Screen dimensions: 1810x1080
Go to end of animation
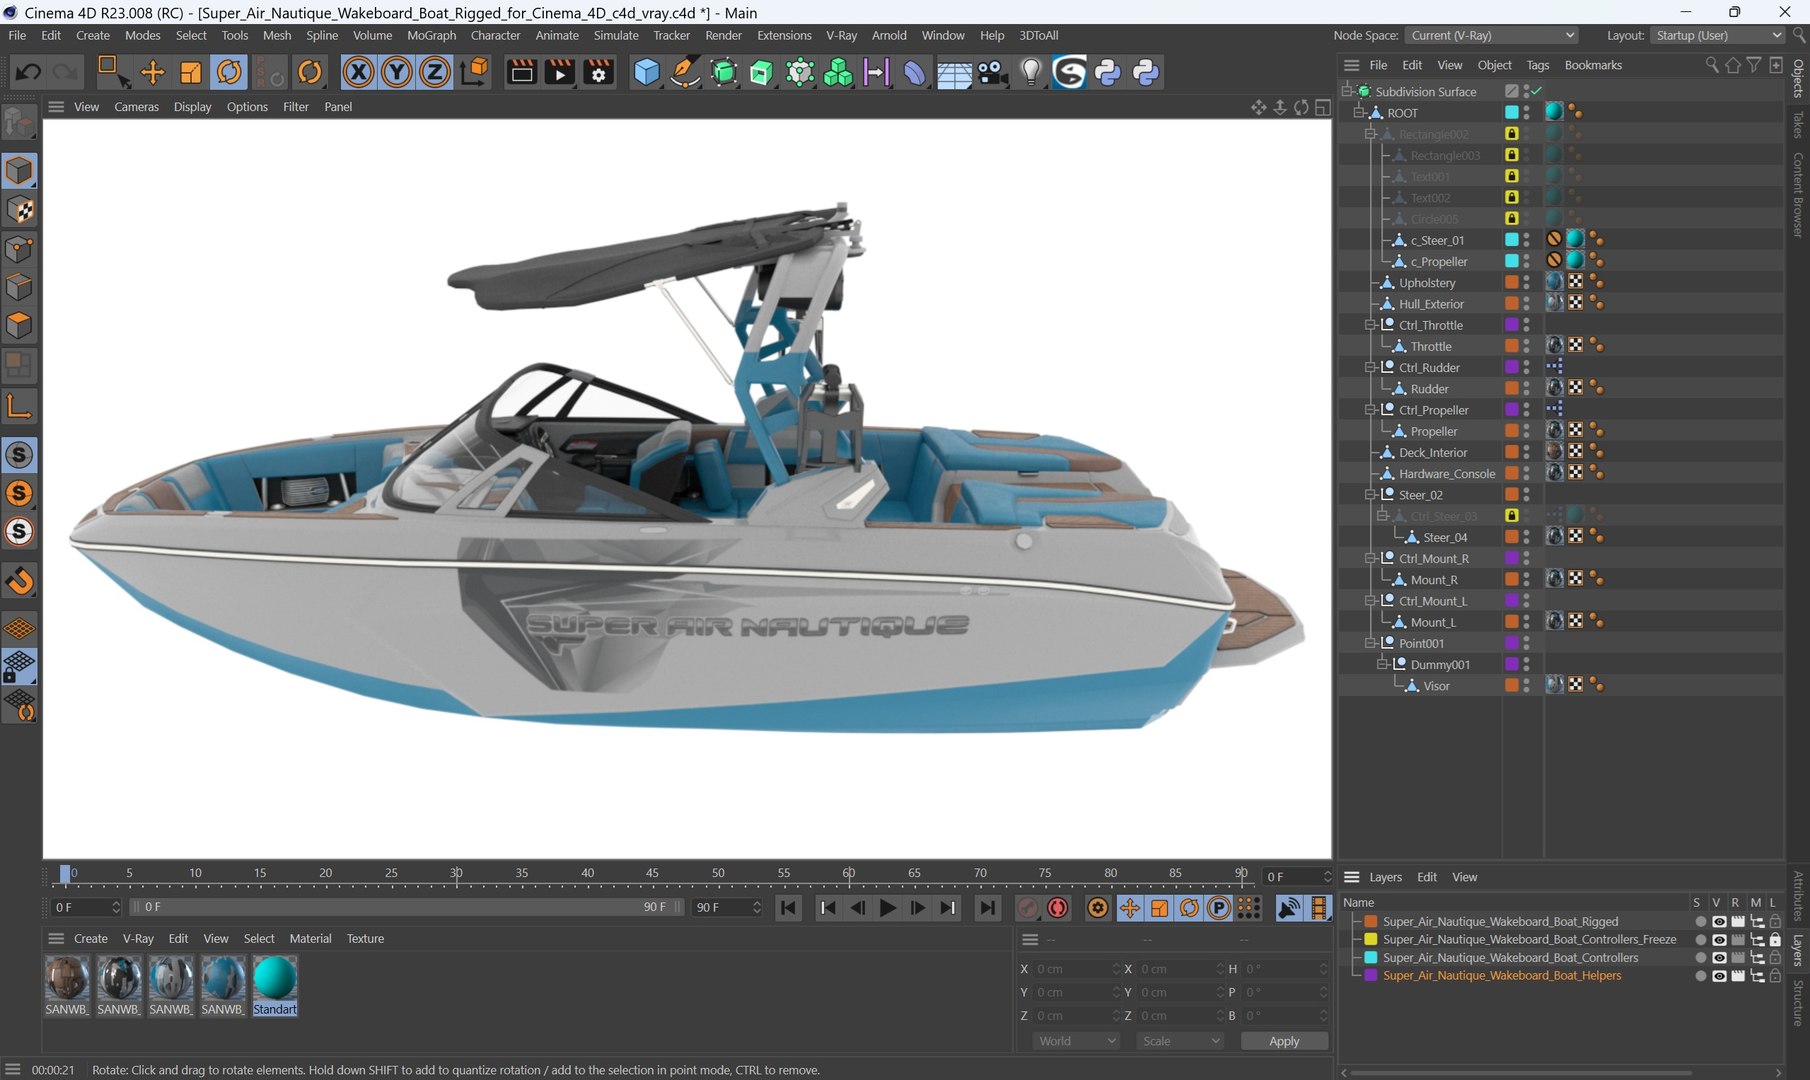987,908
